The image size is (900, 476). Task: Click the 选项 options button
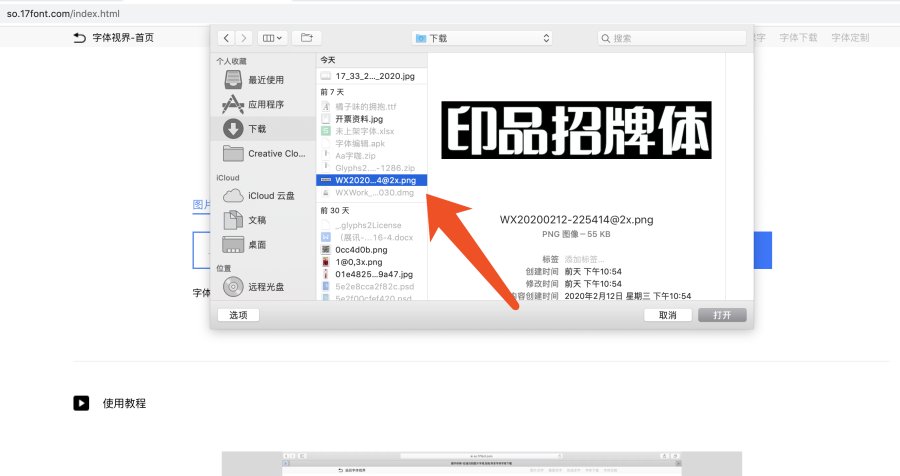tap(238, 315)
